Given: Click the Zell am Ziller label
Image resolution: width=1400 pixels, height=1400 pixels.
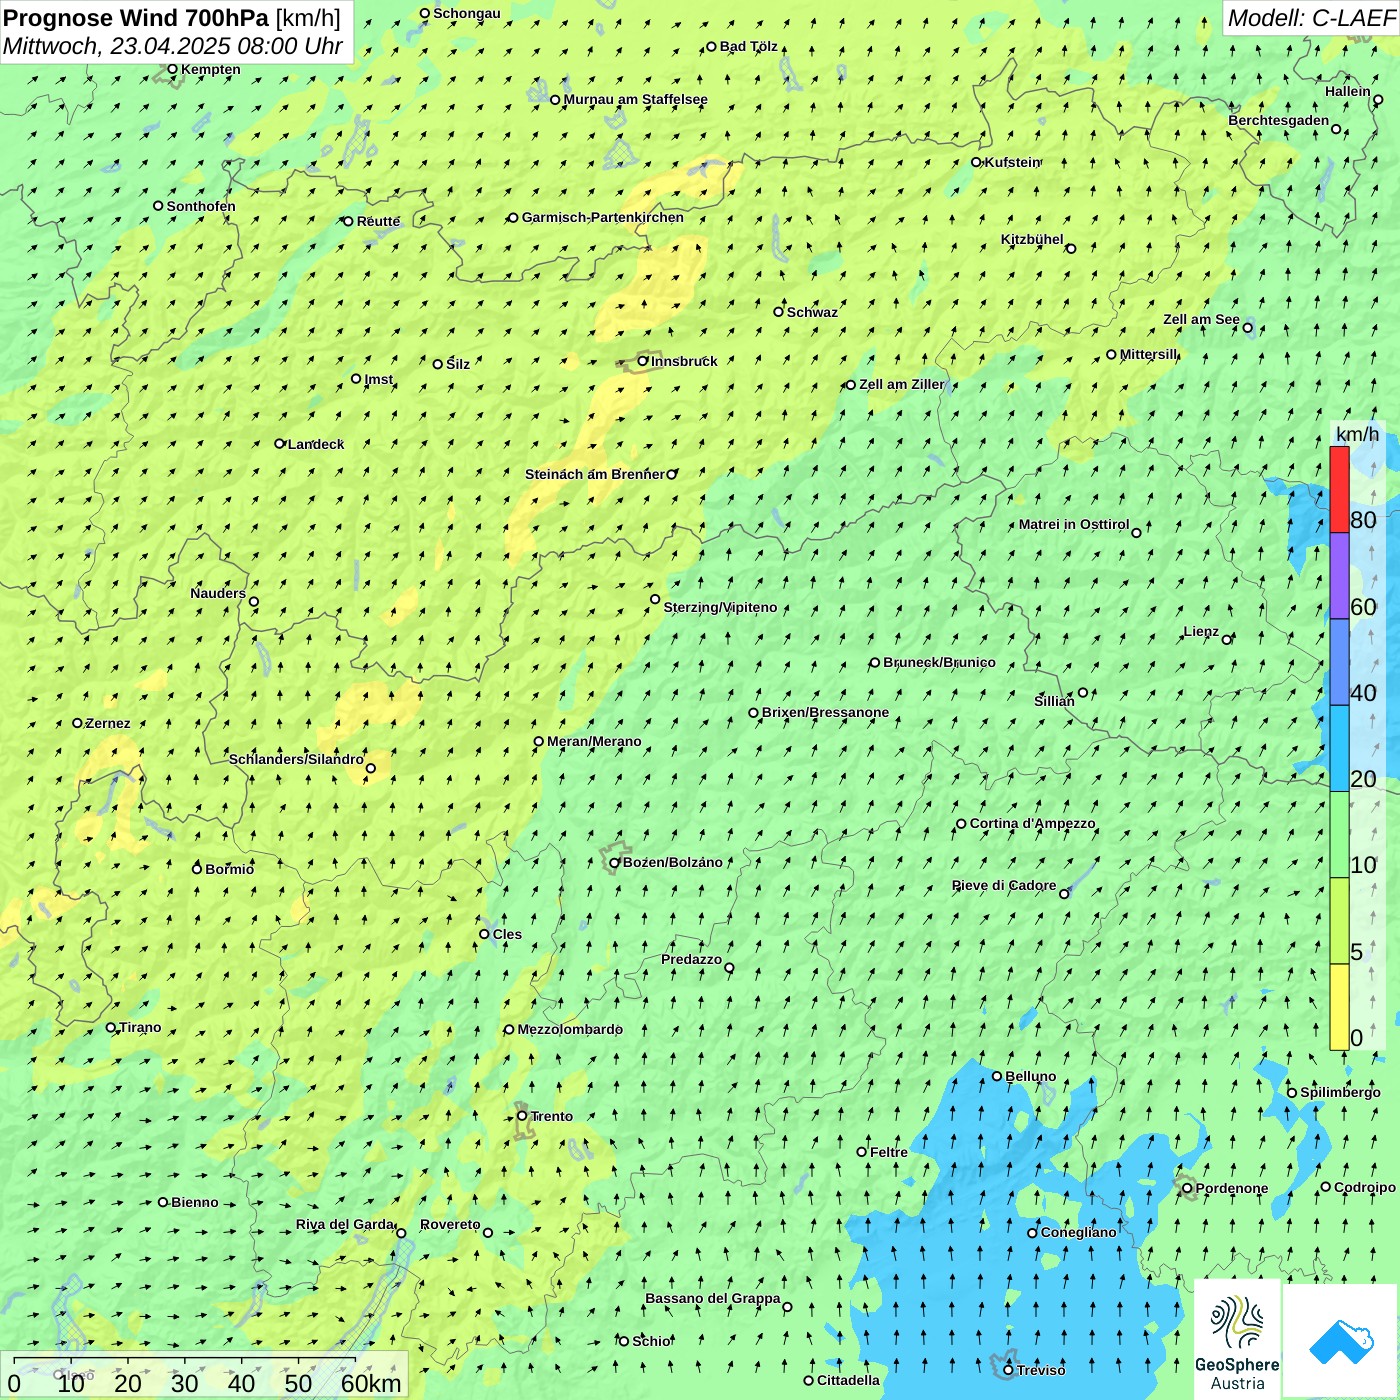Looking at the screenshot, I should 902,384.
